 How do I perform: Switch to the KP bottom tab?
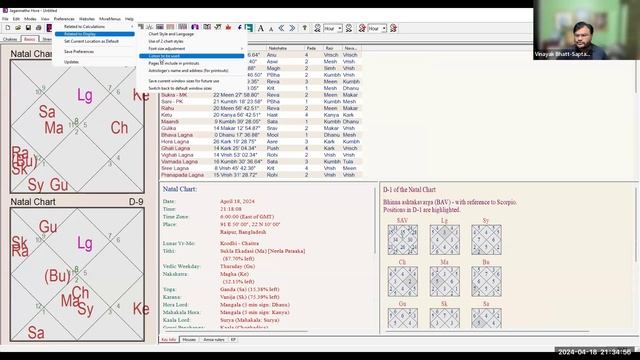pos(233,340)
